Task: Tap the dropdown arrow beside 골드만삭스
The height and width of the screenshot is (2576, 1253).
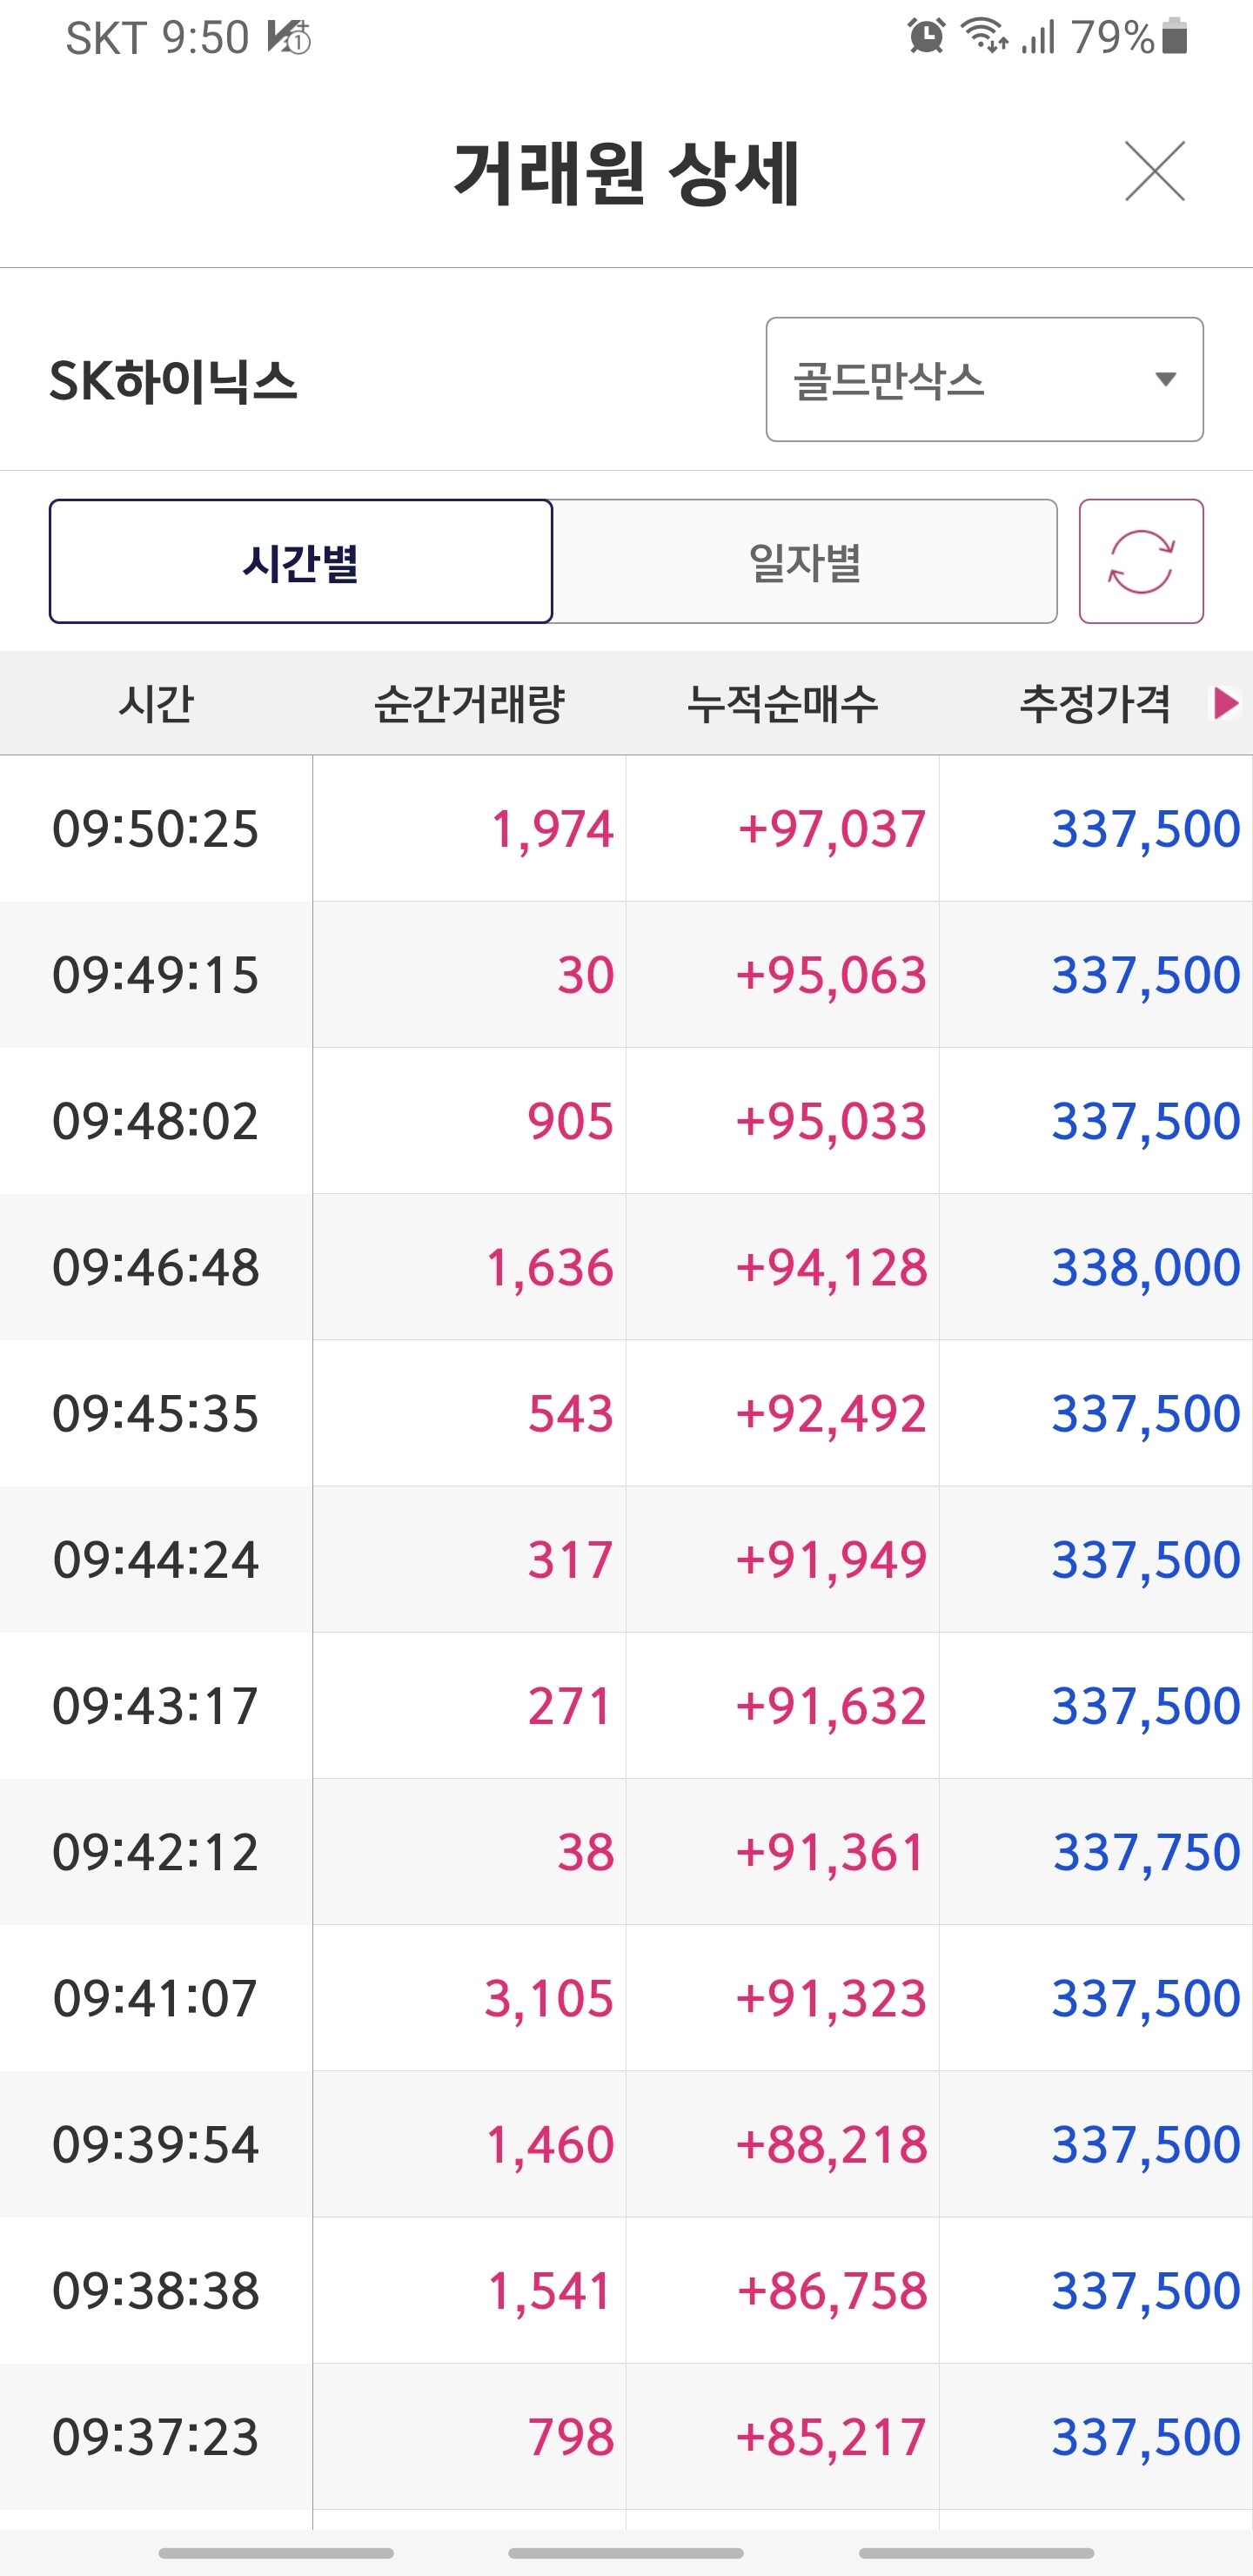Action: click(x=1164, y=379)
